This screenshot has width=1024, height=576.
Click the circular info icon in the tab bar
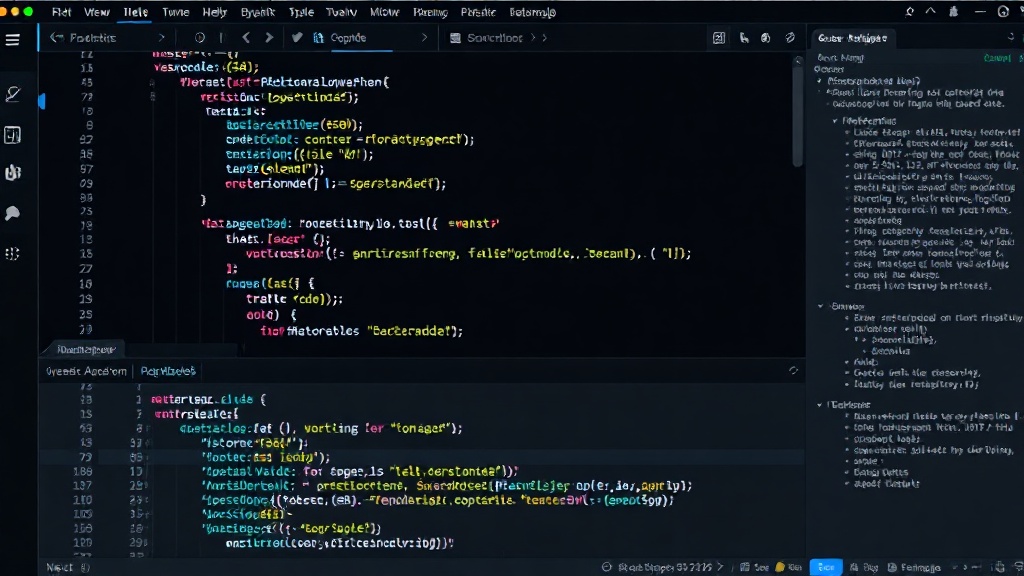coord(200,38)
